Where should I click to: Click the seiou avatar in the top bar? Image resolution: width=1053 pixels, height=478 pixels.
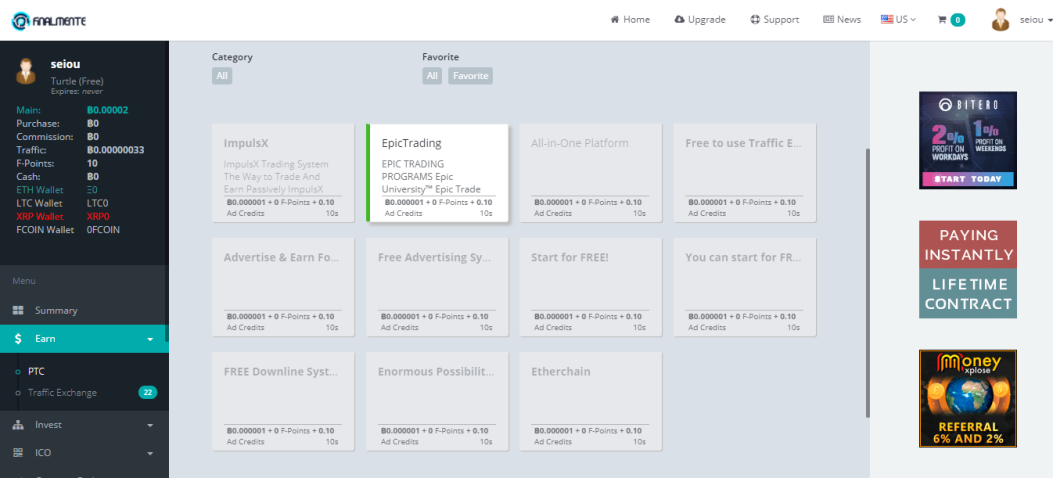click(1001, 20)
